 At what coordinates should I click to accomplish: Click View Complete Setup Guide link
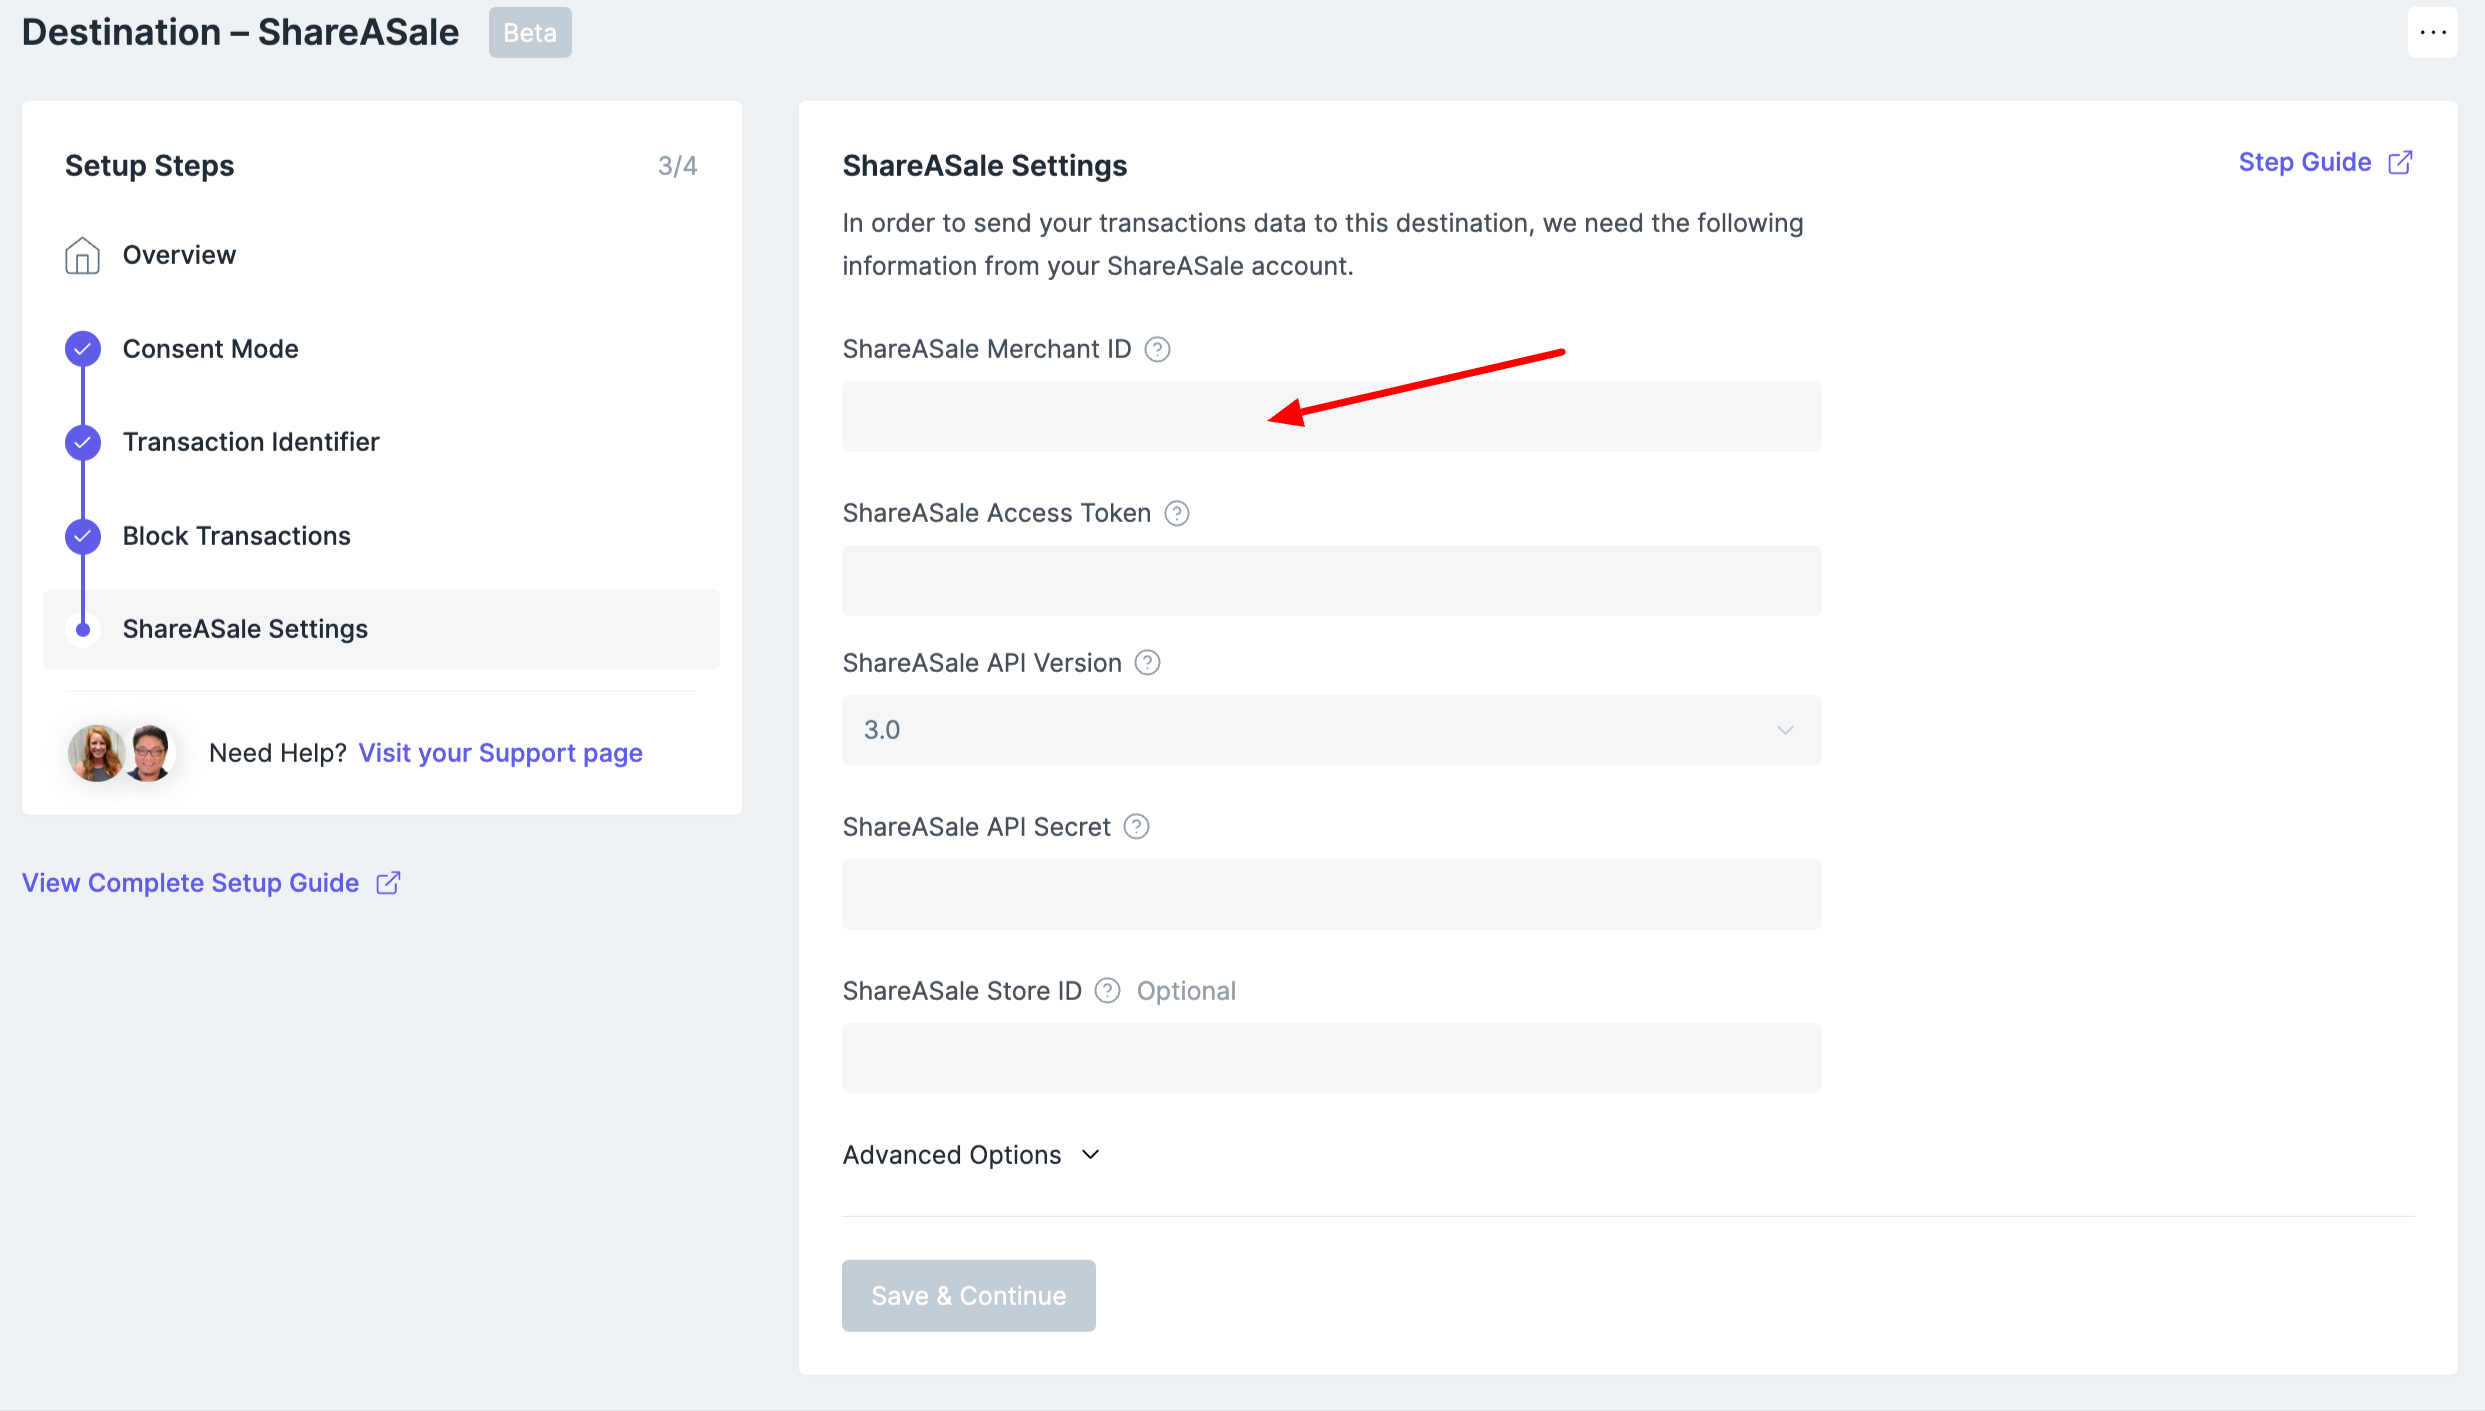click(190, 883)
